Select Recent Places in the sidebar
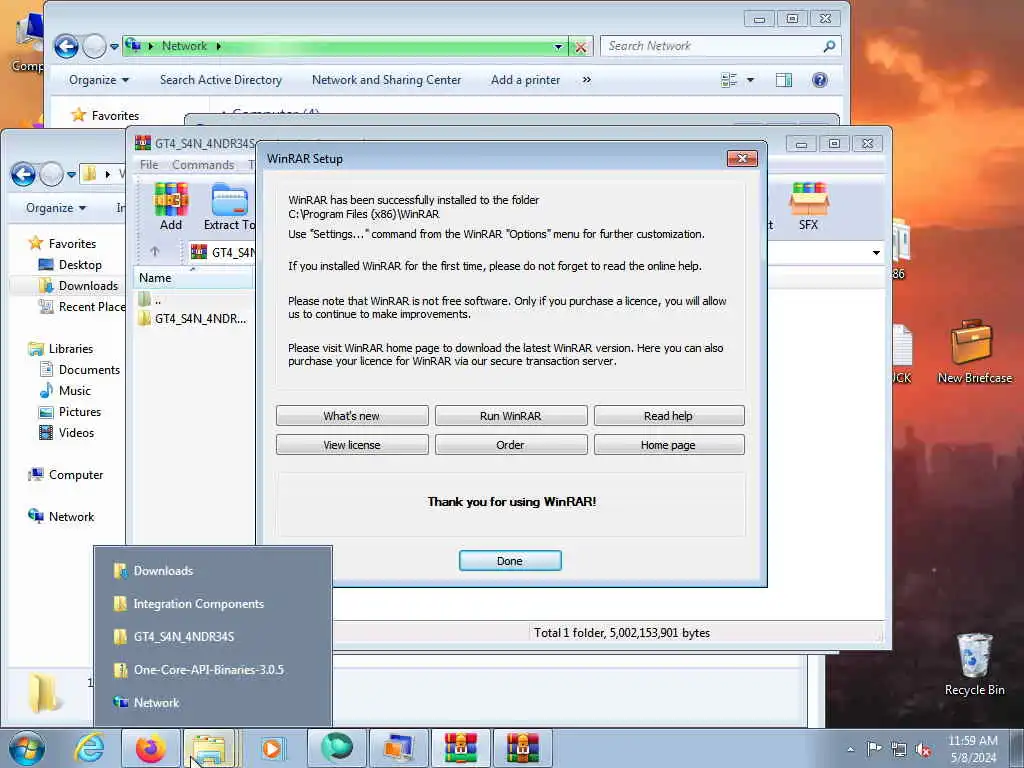The image size is (1024, 768). pos(82,306)
